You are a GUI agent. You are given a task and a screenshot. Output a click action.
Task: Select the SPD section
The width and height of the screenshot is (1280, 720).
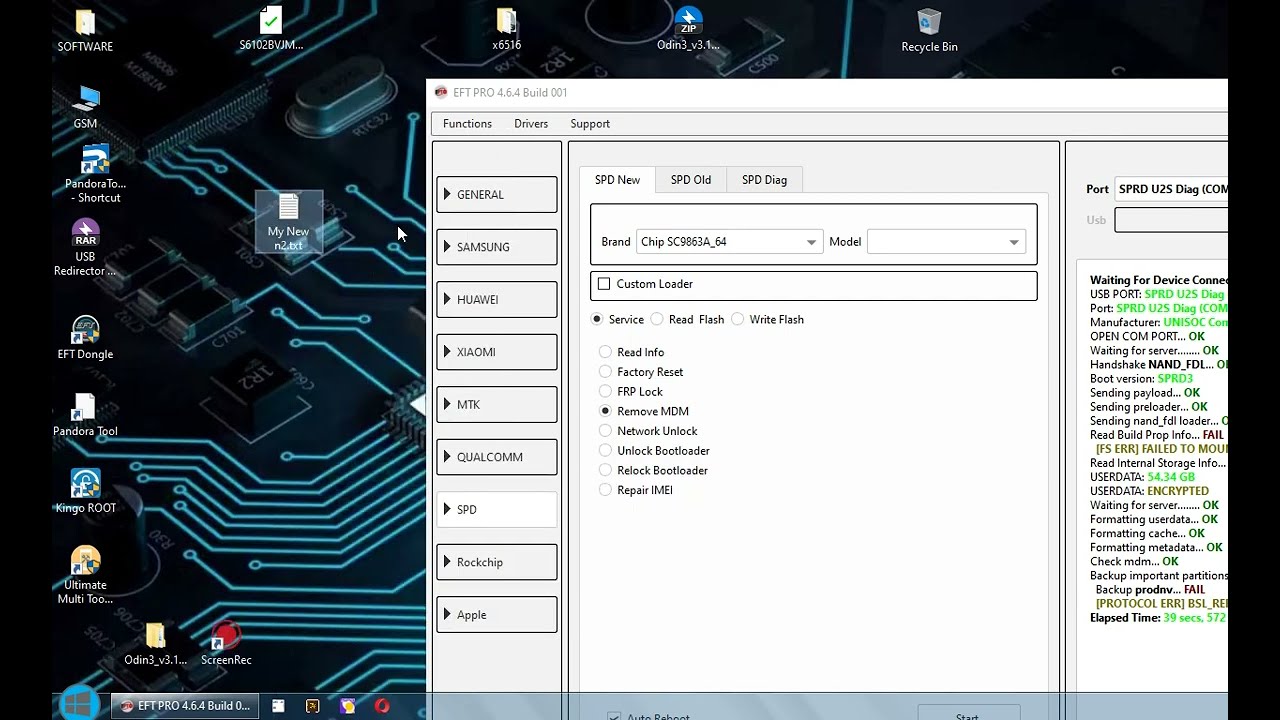497,509
